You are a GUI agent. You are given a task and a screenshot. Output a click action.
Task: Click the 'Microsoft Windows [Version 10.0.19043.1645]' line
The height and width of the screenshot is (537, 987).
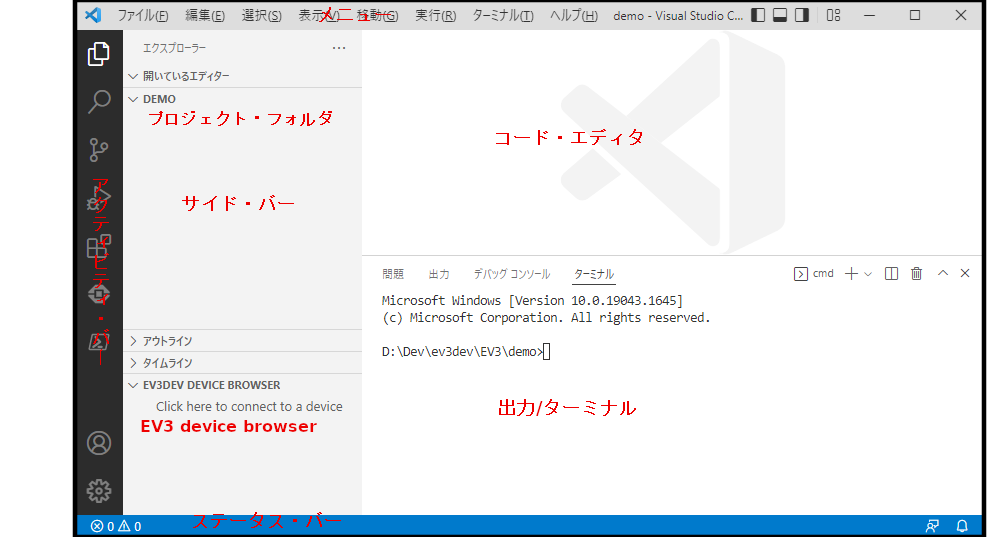pyautogui.click(x=533, y=301)
